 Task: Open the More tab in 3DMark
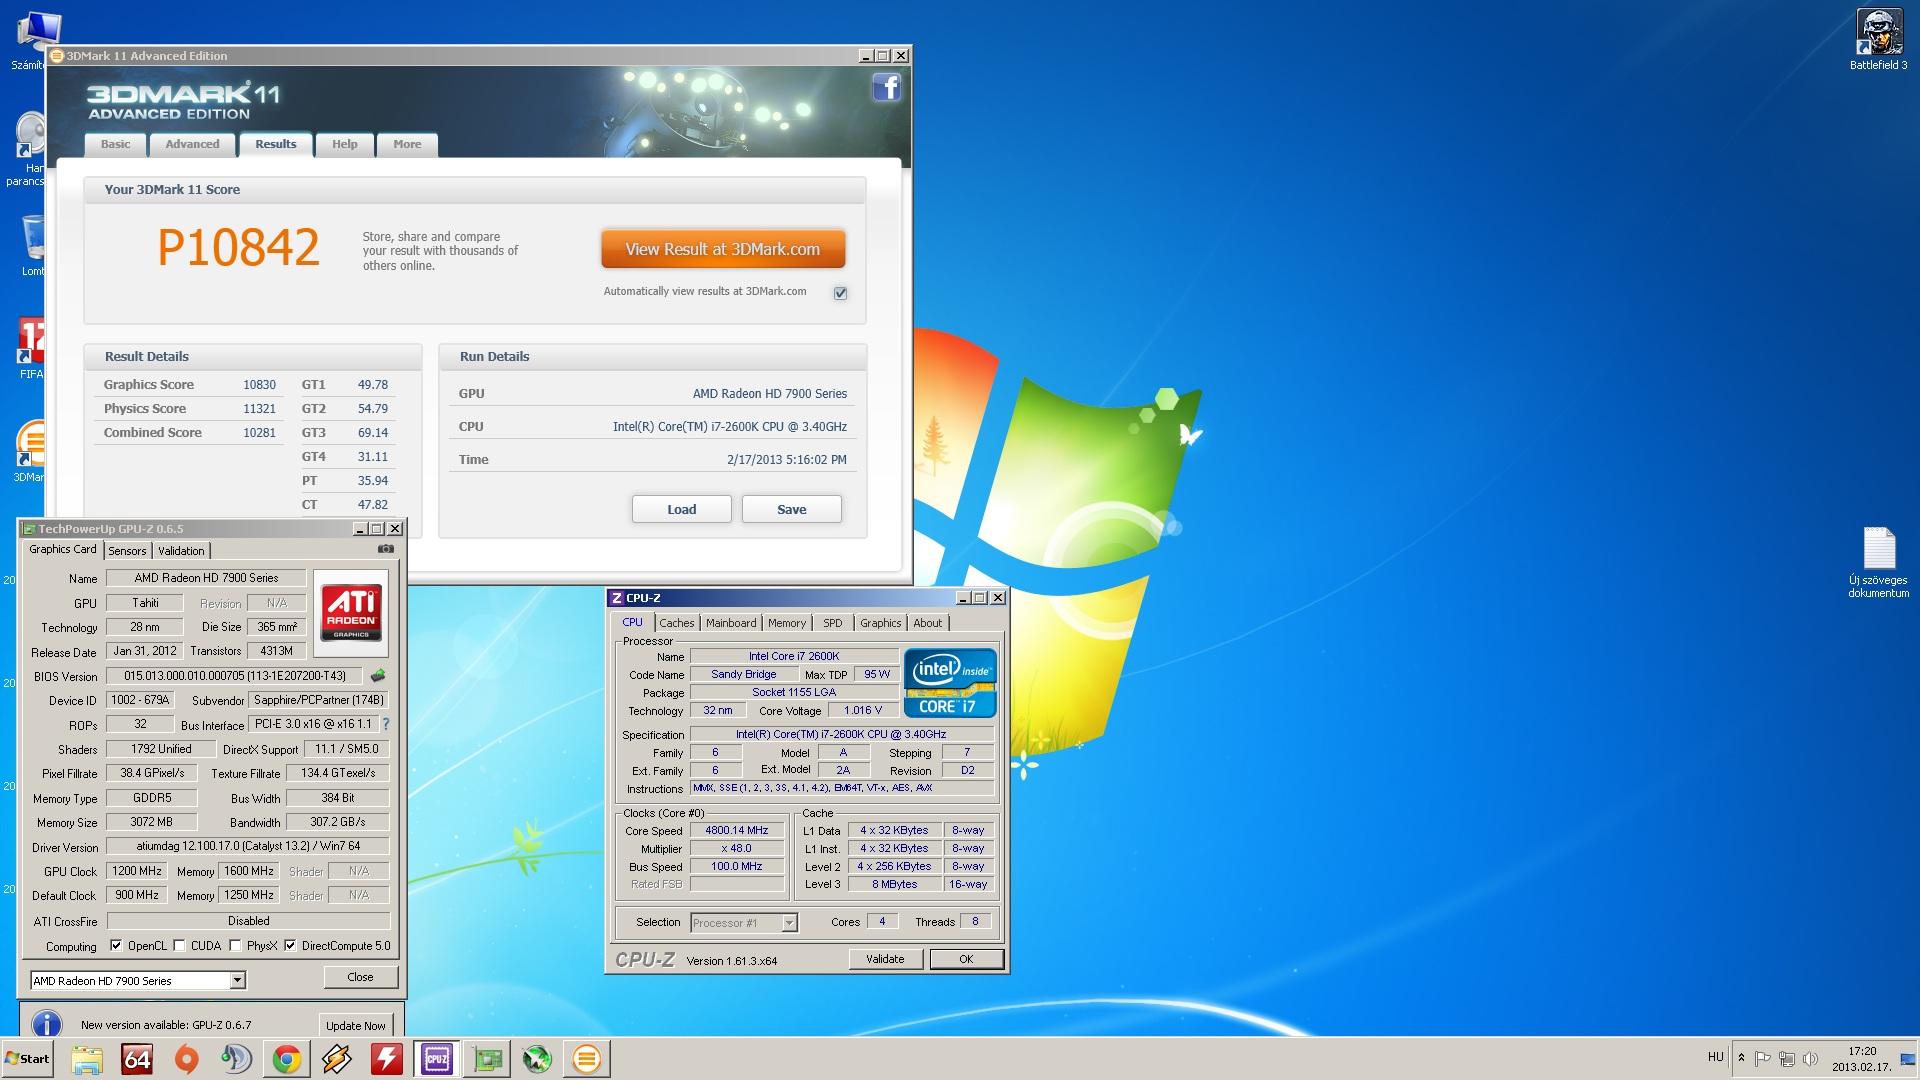pyautogui.click(x=407, y=144)
